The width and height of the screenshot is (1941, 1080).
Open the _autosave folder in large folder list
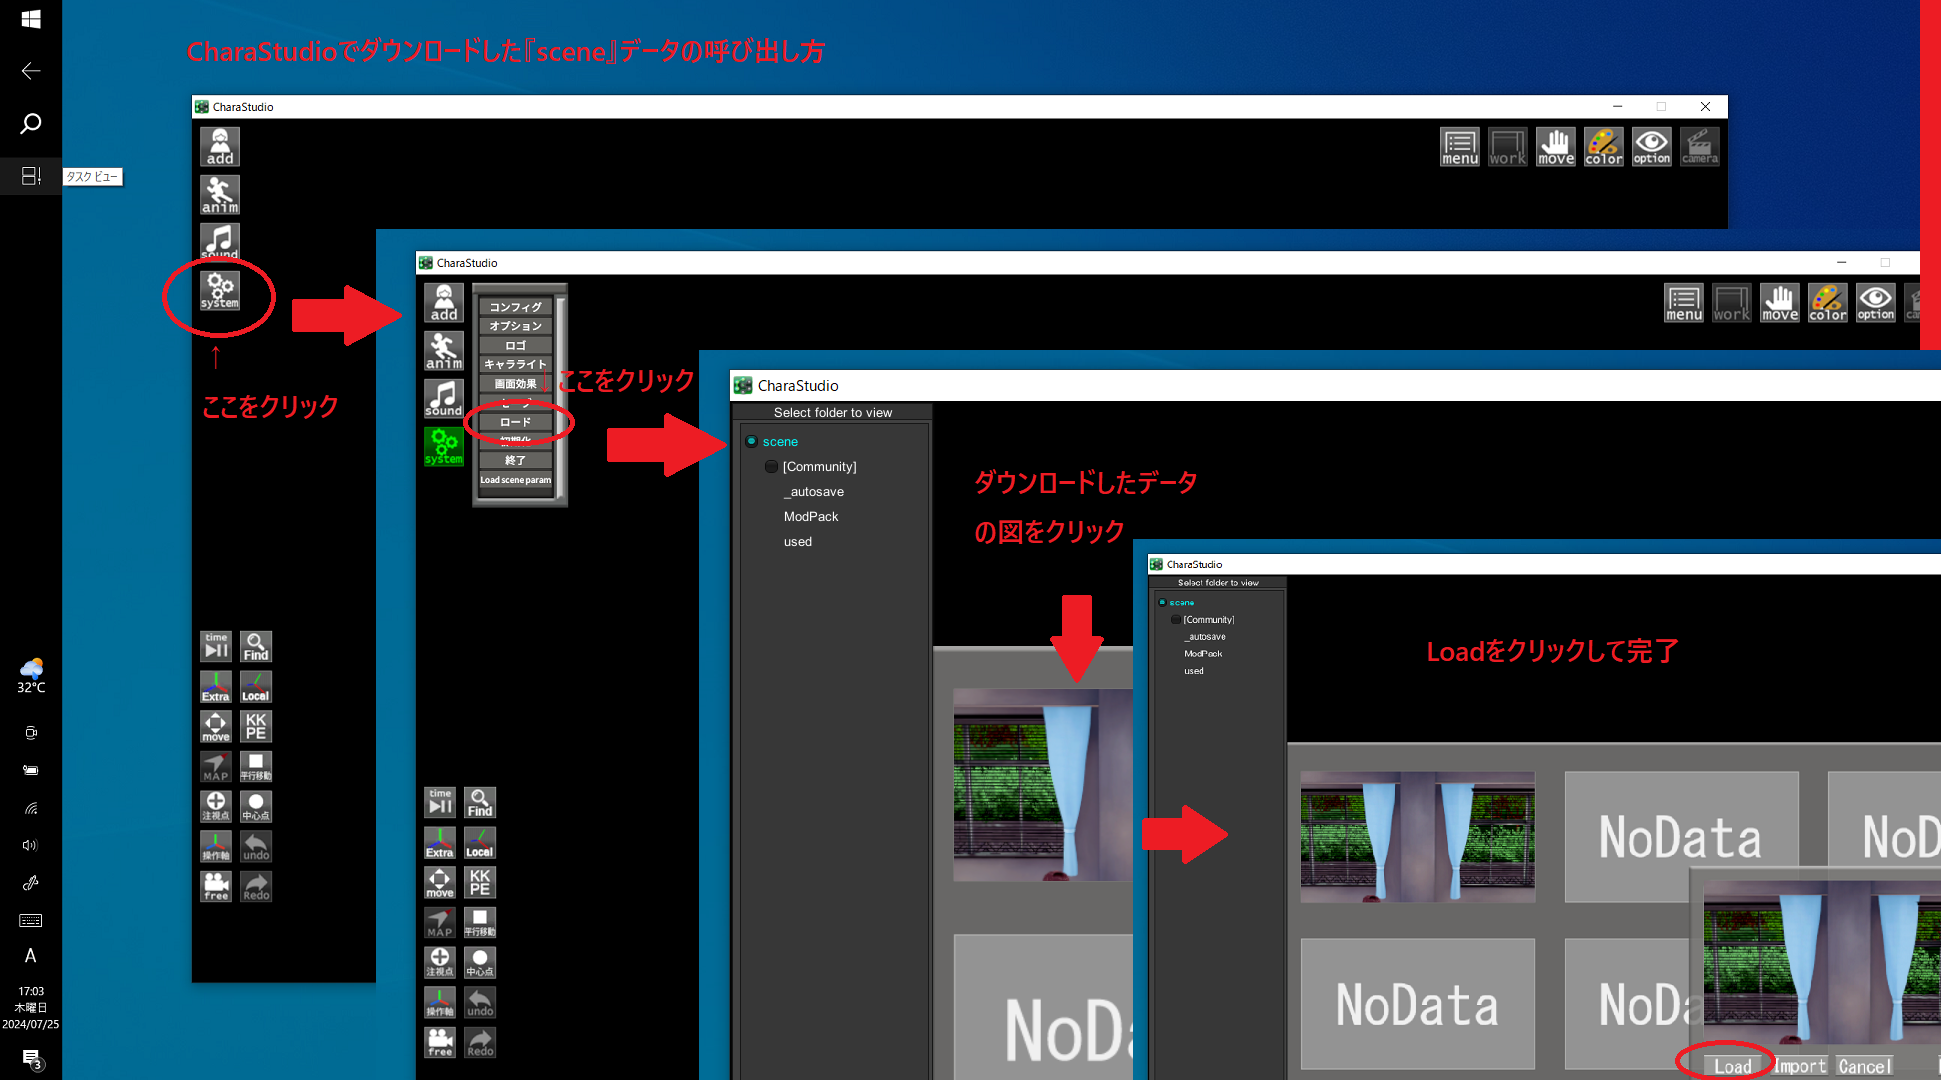pyautogui.click(x=813, y=491)
